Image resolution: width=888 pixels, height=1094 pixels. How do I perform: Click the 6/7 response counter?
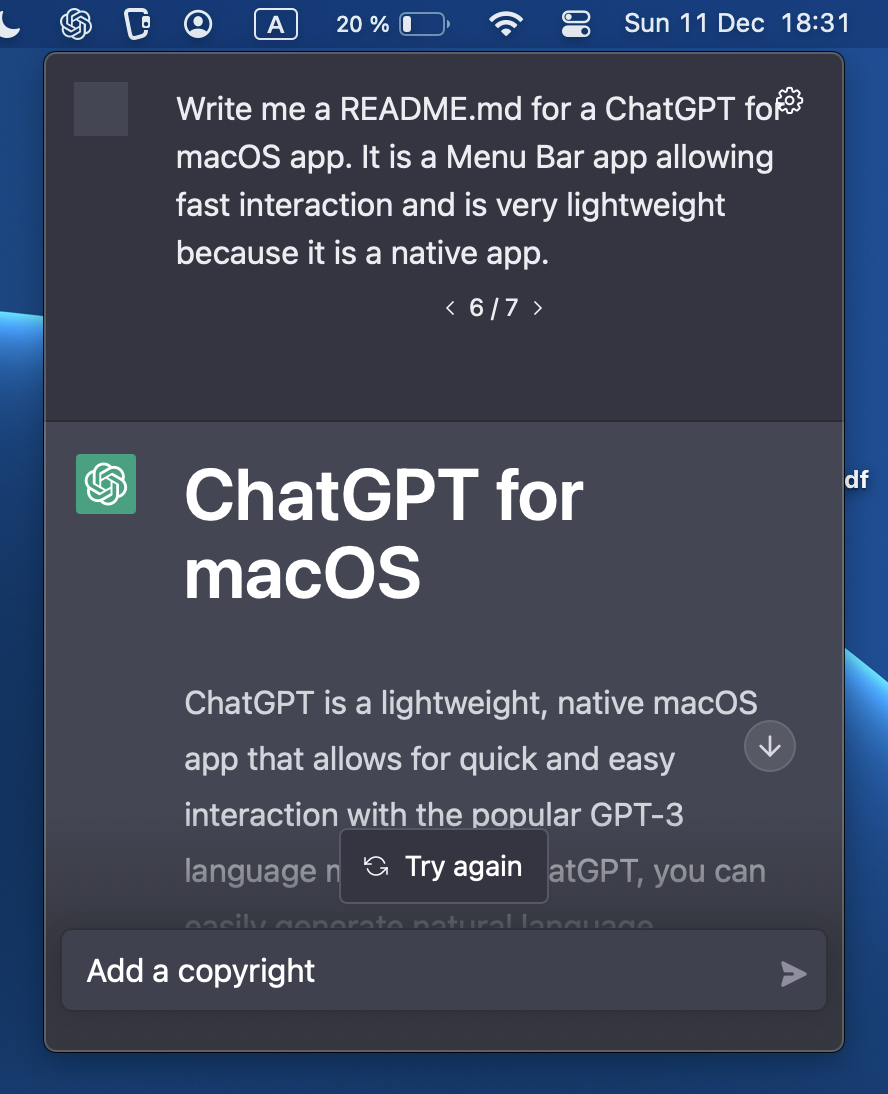coord(493,308)
